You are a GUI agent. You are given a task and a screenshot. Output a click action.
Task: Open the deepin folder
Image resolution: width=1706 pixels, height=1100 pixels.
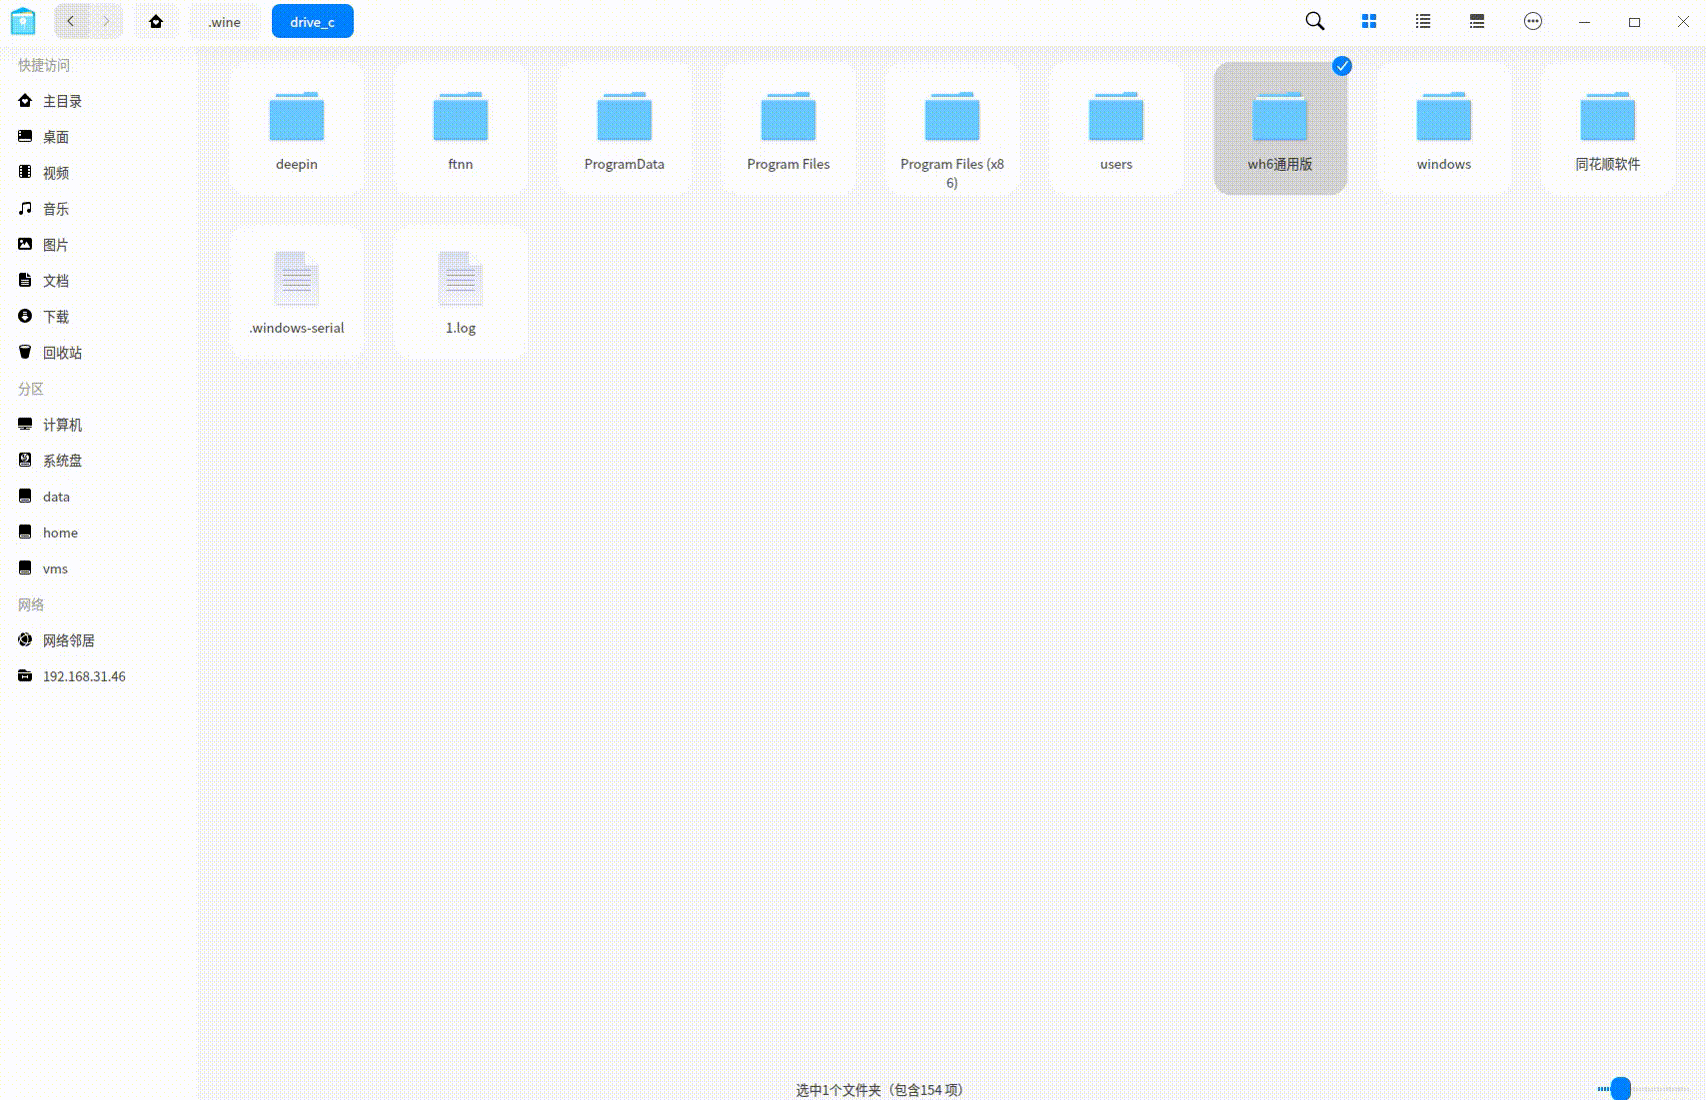[x=297, y=129]
